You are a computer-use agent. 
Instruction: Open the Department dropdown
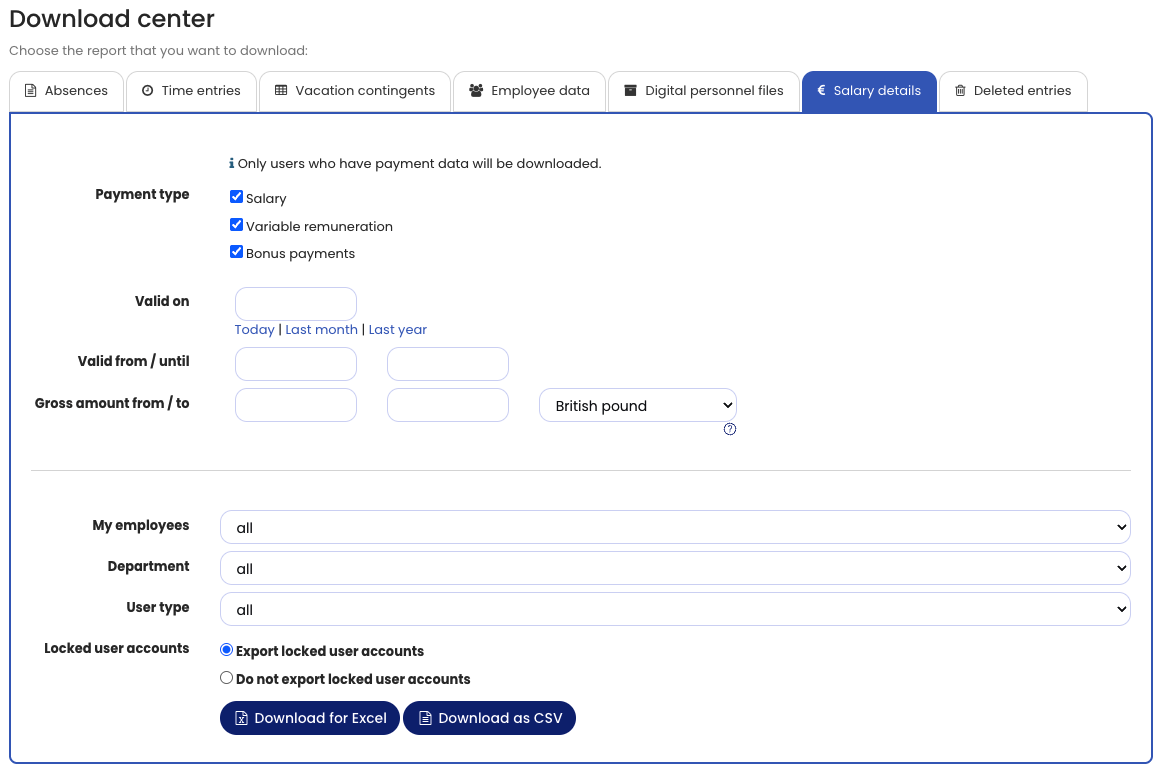click(675, 568)
